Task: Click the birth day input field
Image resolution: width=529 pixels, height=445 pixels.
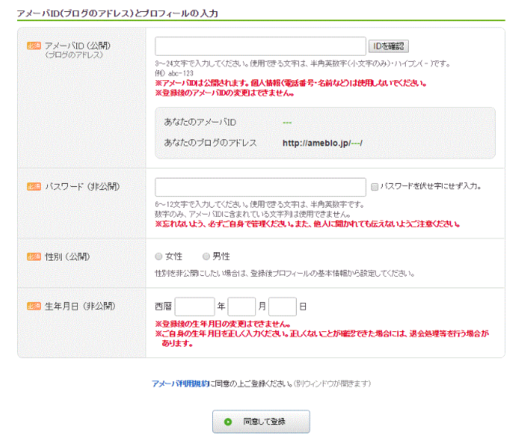Action: pyautogui.click(x=282, y=306)
